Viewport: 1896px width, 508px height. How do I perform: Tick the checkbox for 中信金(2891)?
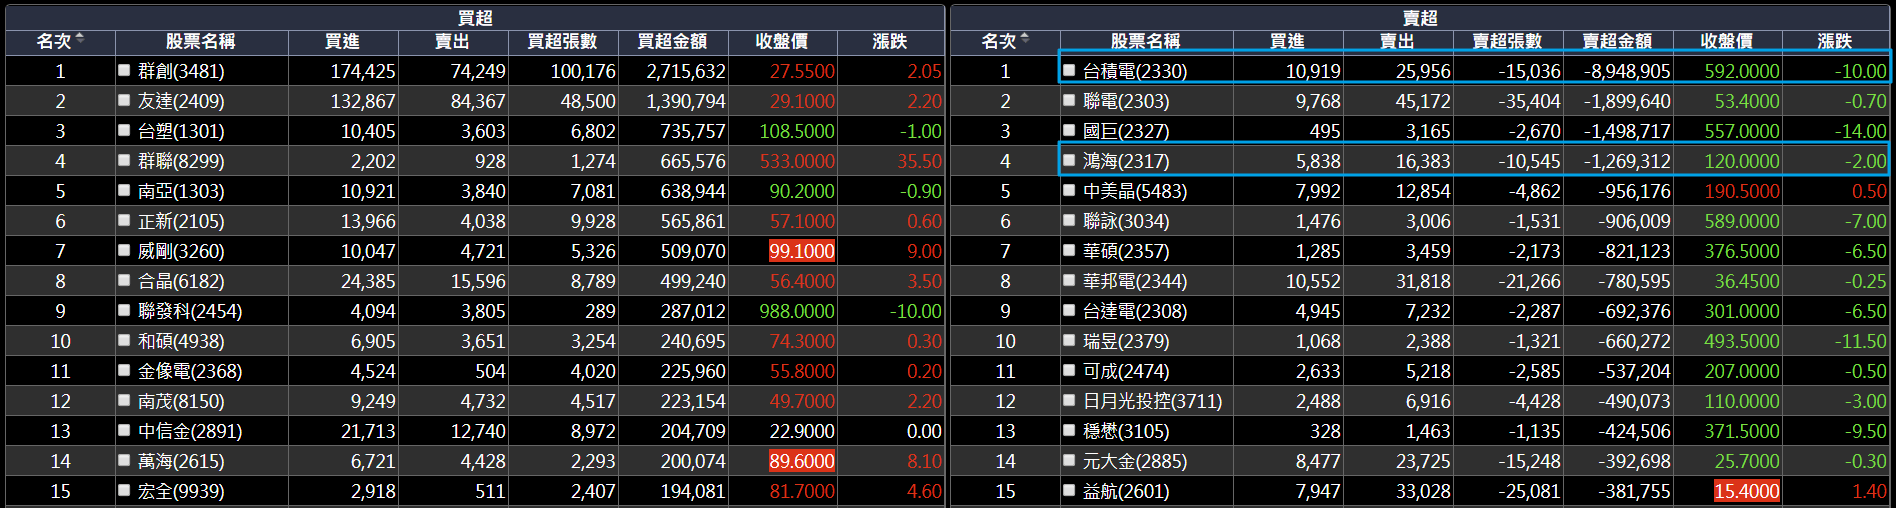[x=124, y=430]
